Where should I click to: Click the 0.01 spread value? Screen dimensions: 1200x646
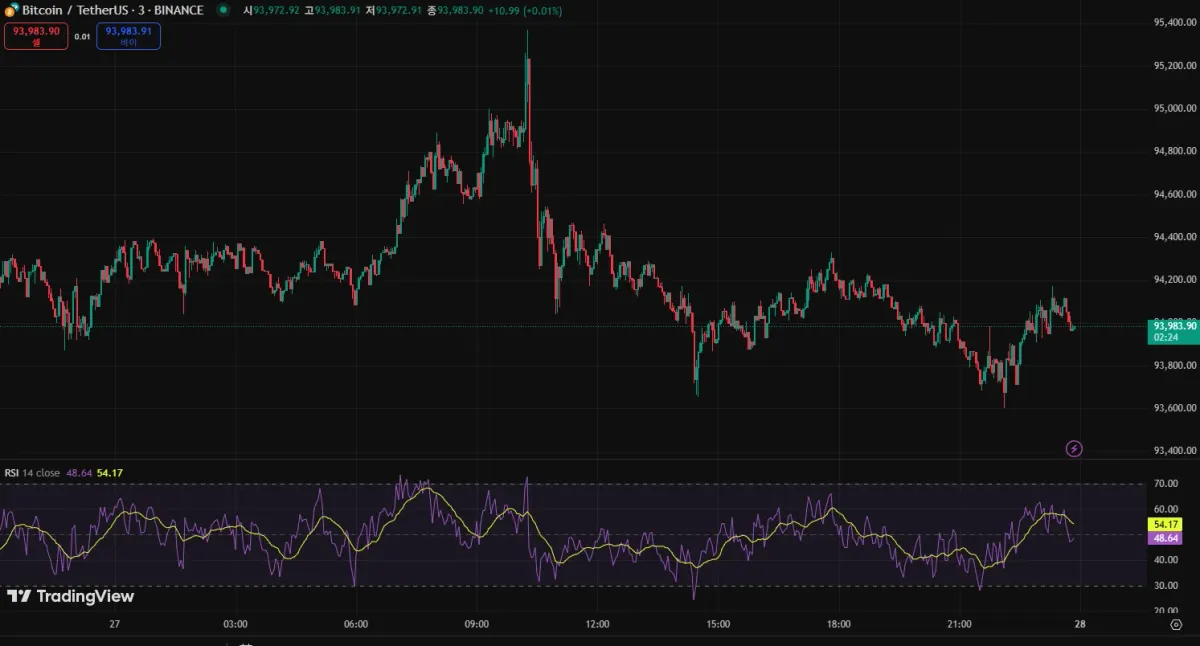tap(82, 37)
